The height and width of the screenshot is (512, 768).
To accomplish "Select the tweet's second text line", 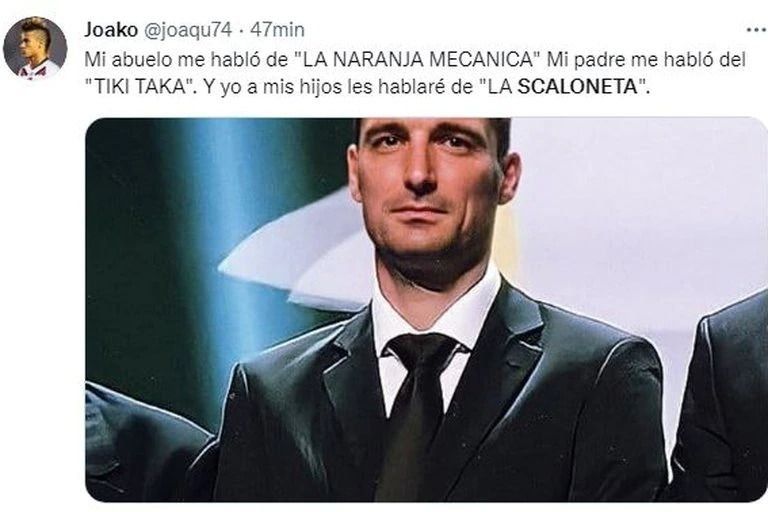I will (367, 87).
